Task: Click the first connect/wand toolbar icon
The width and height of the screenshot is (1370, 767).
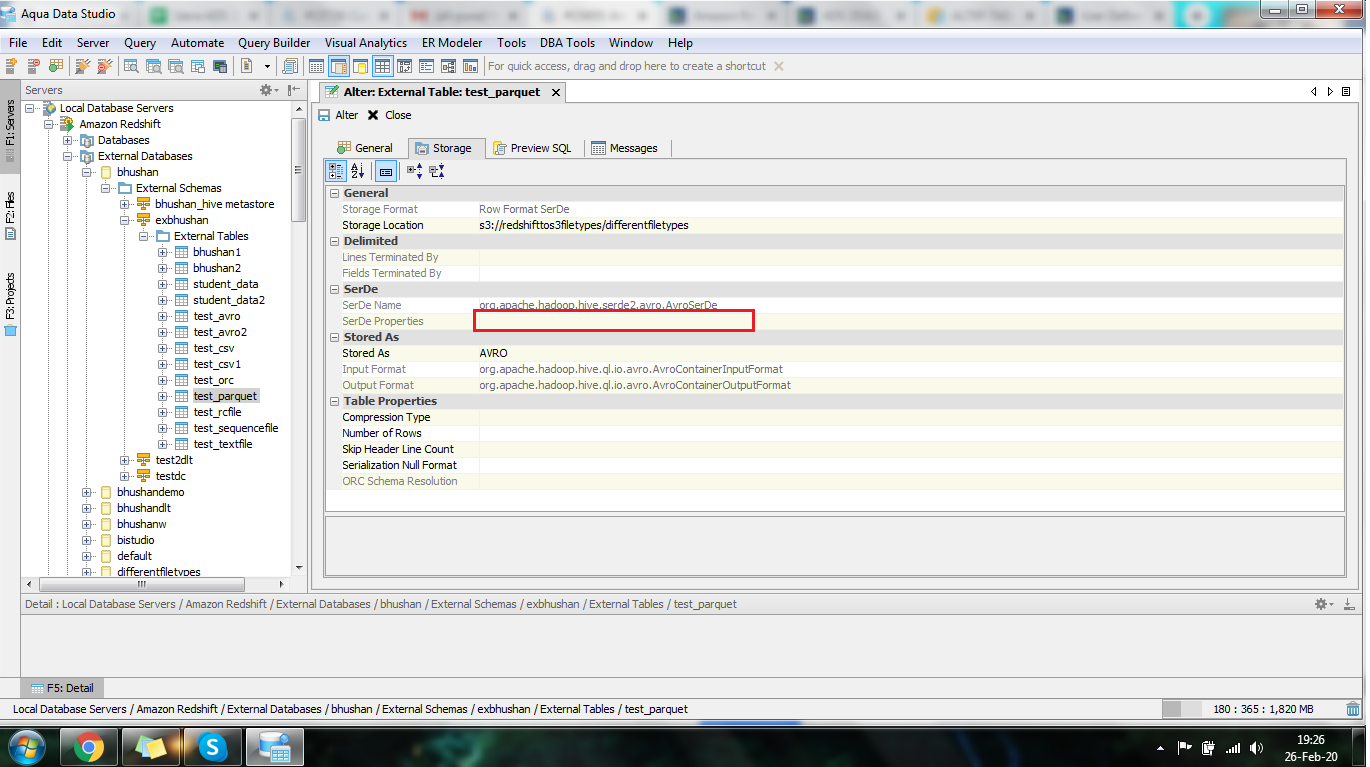Action: click(83, 66)
